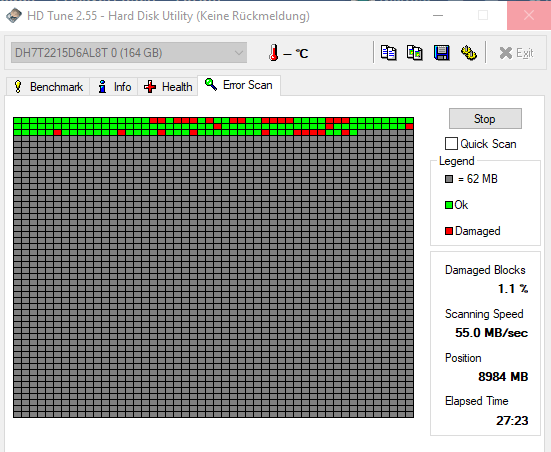
Task: Open options wrench icon
Action: (468, 53)
